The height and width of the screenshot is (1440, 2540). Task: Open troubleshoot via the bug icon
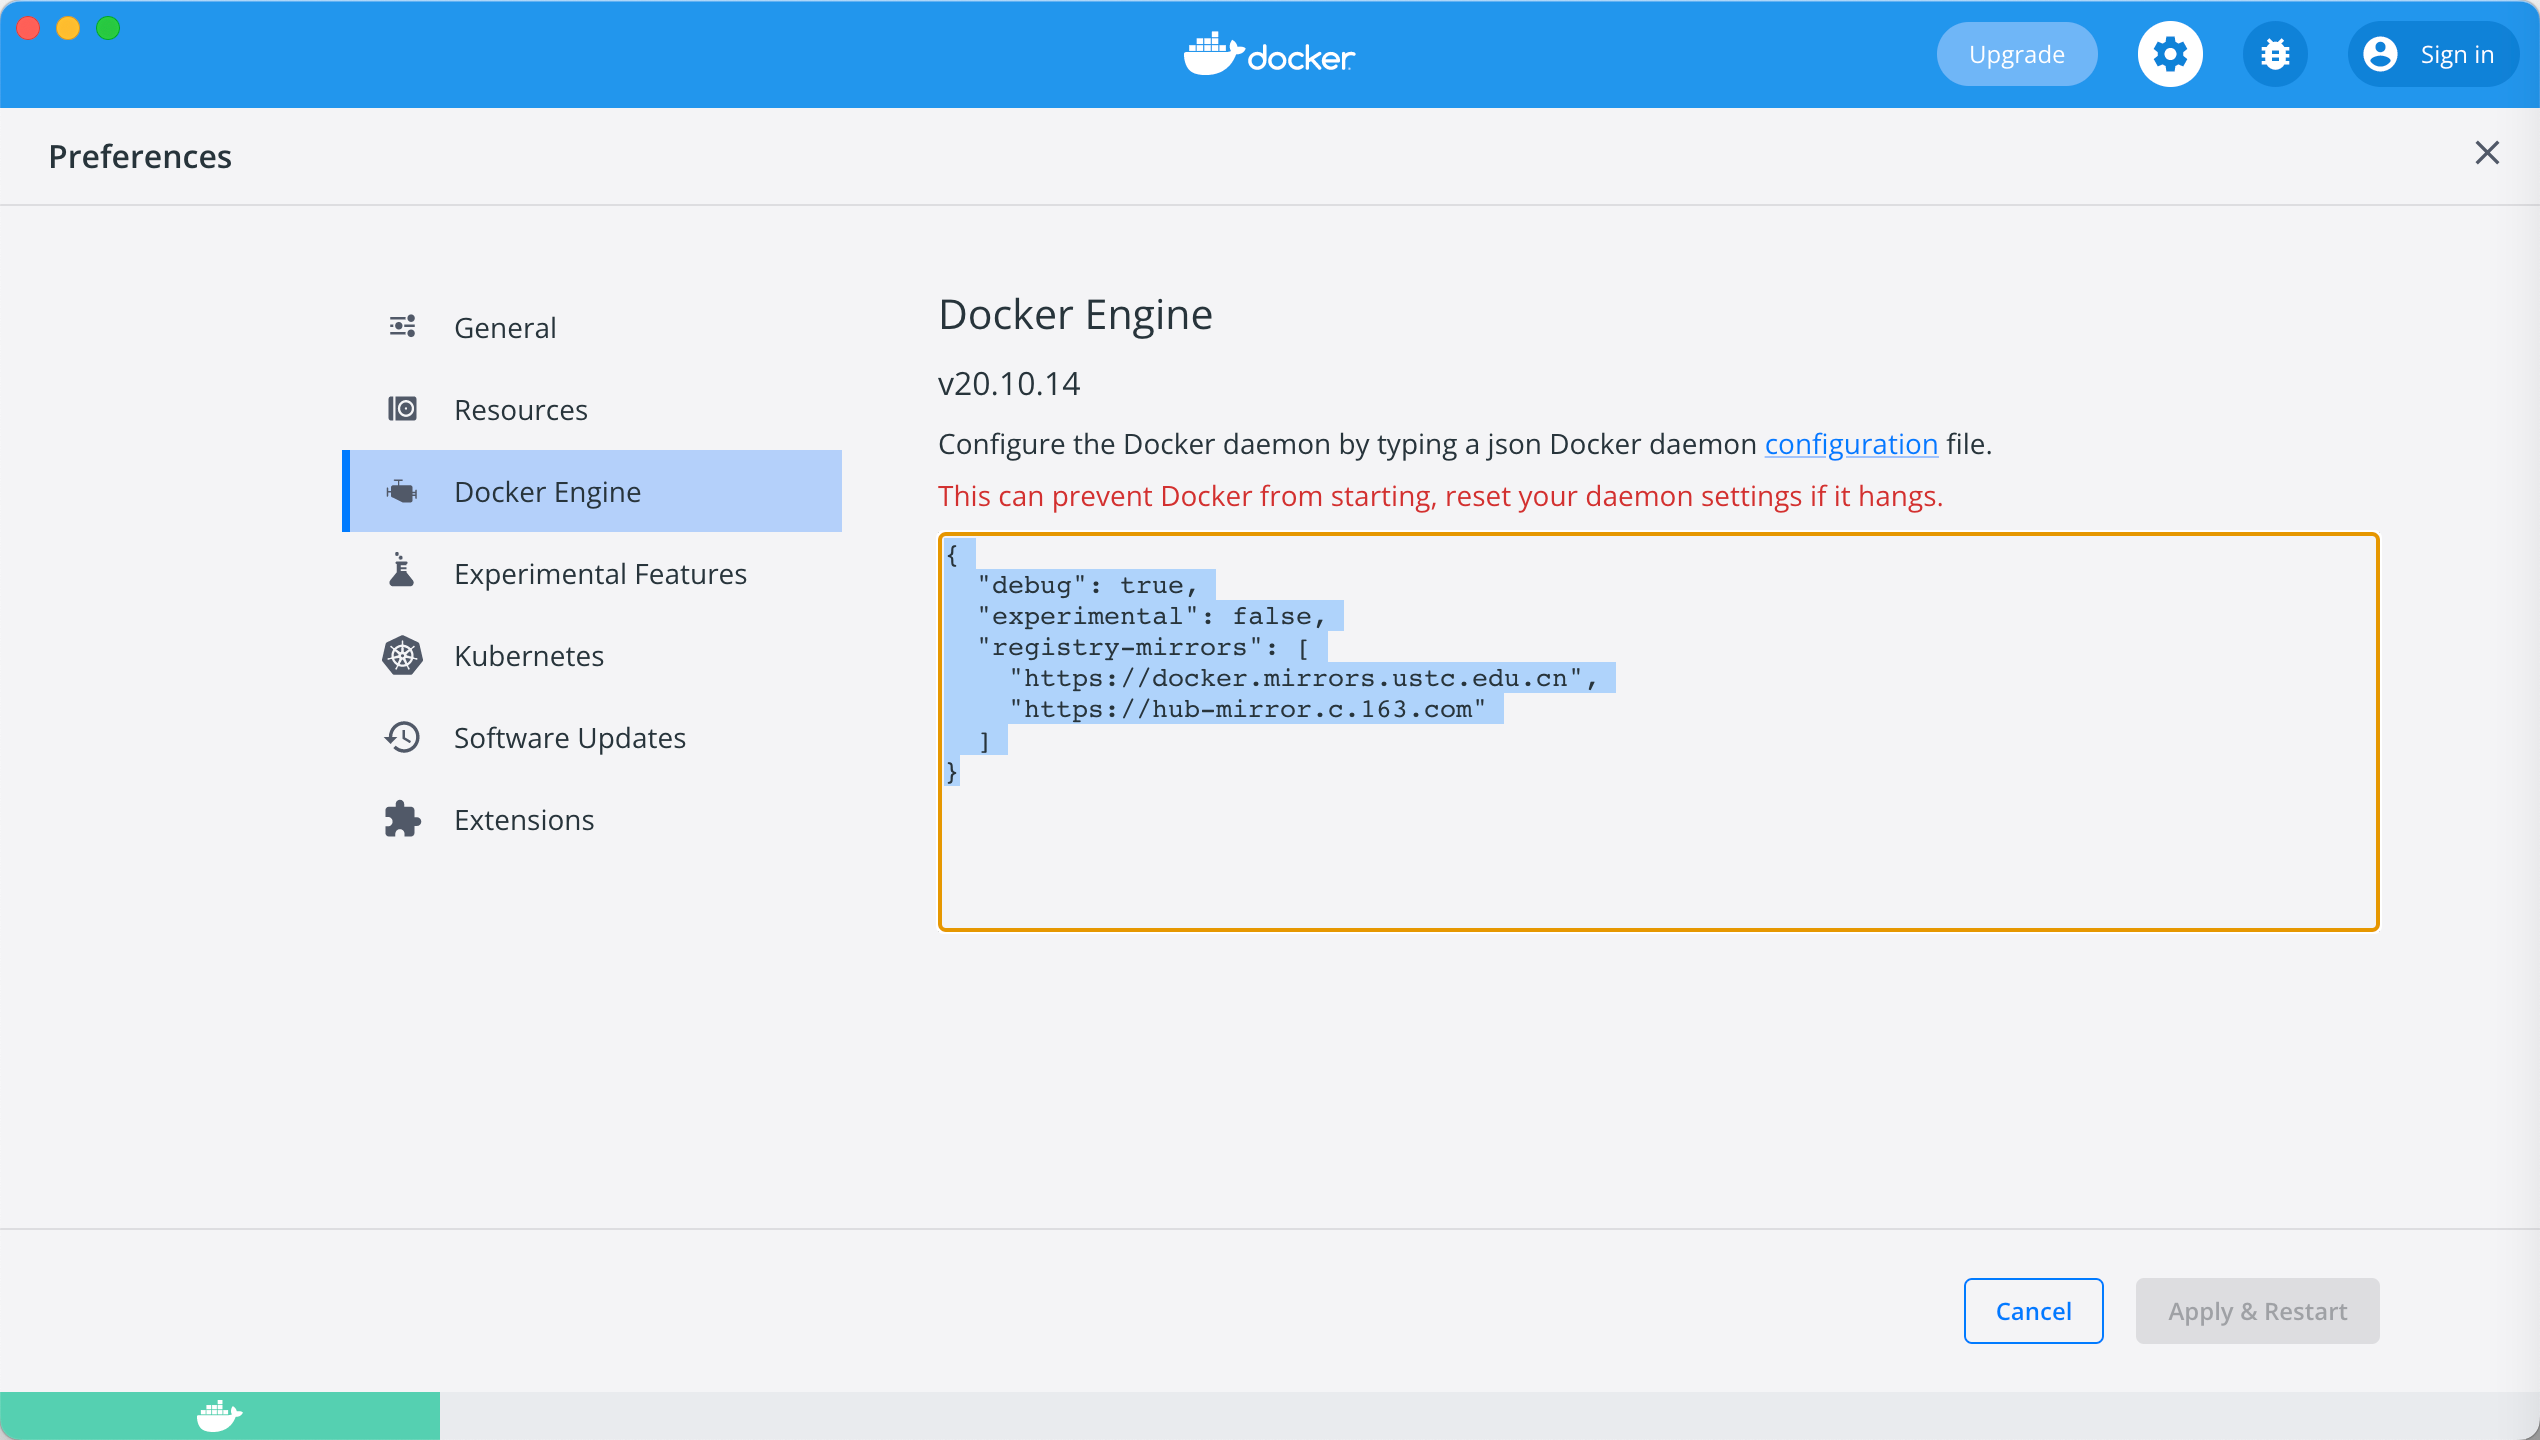pyautogui.click(x=2275, y=54)
